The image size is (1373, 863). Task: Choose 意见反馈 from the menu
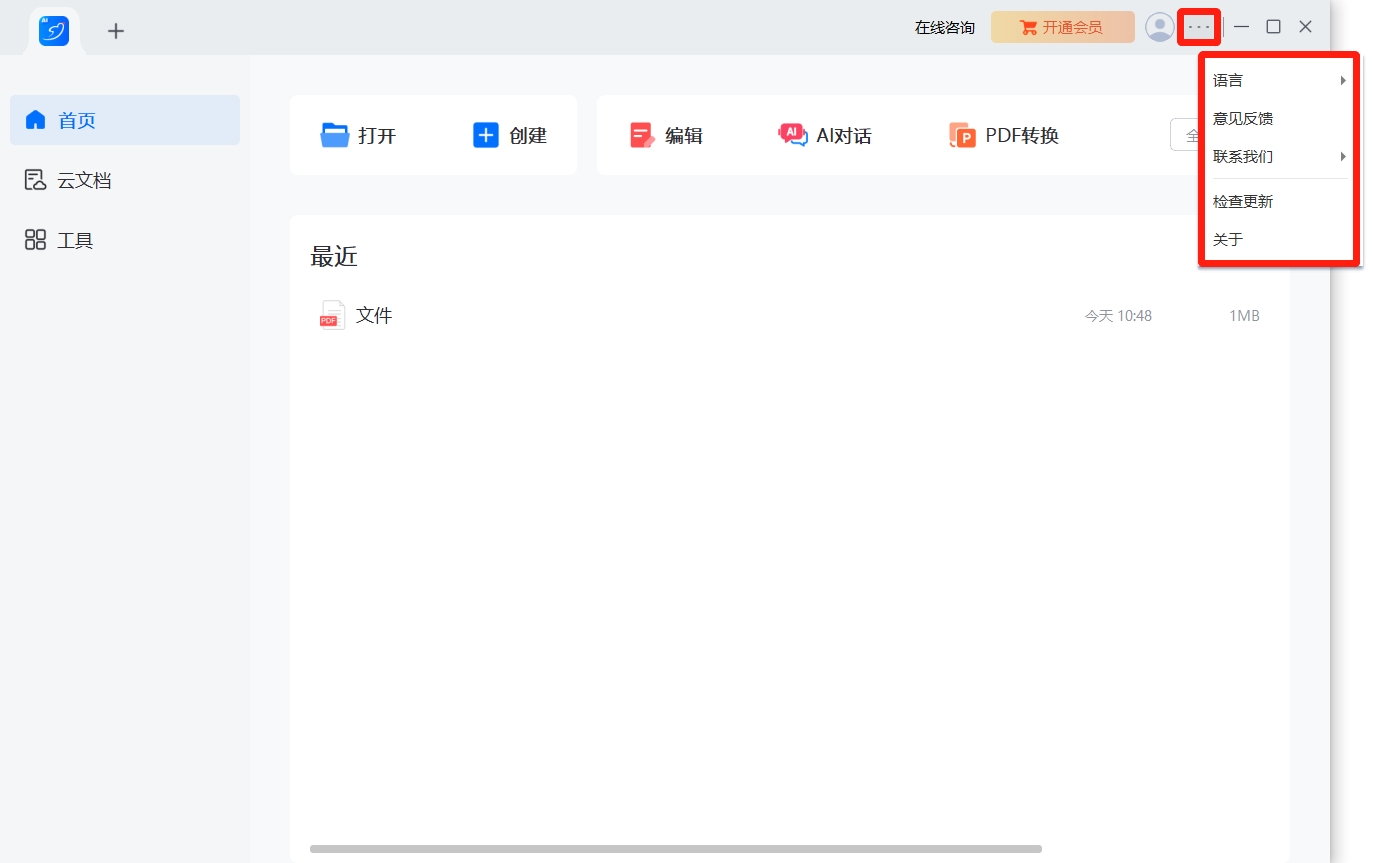1279,118
